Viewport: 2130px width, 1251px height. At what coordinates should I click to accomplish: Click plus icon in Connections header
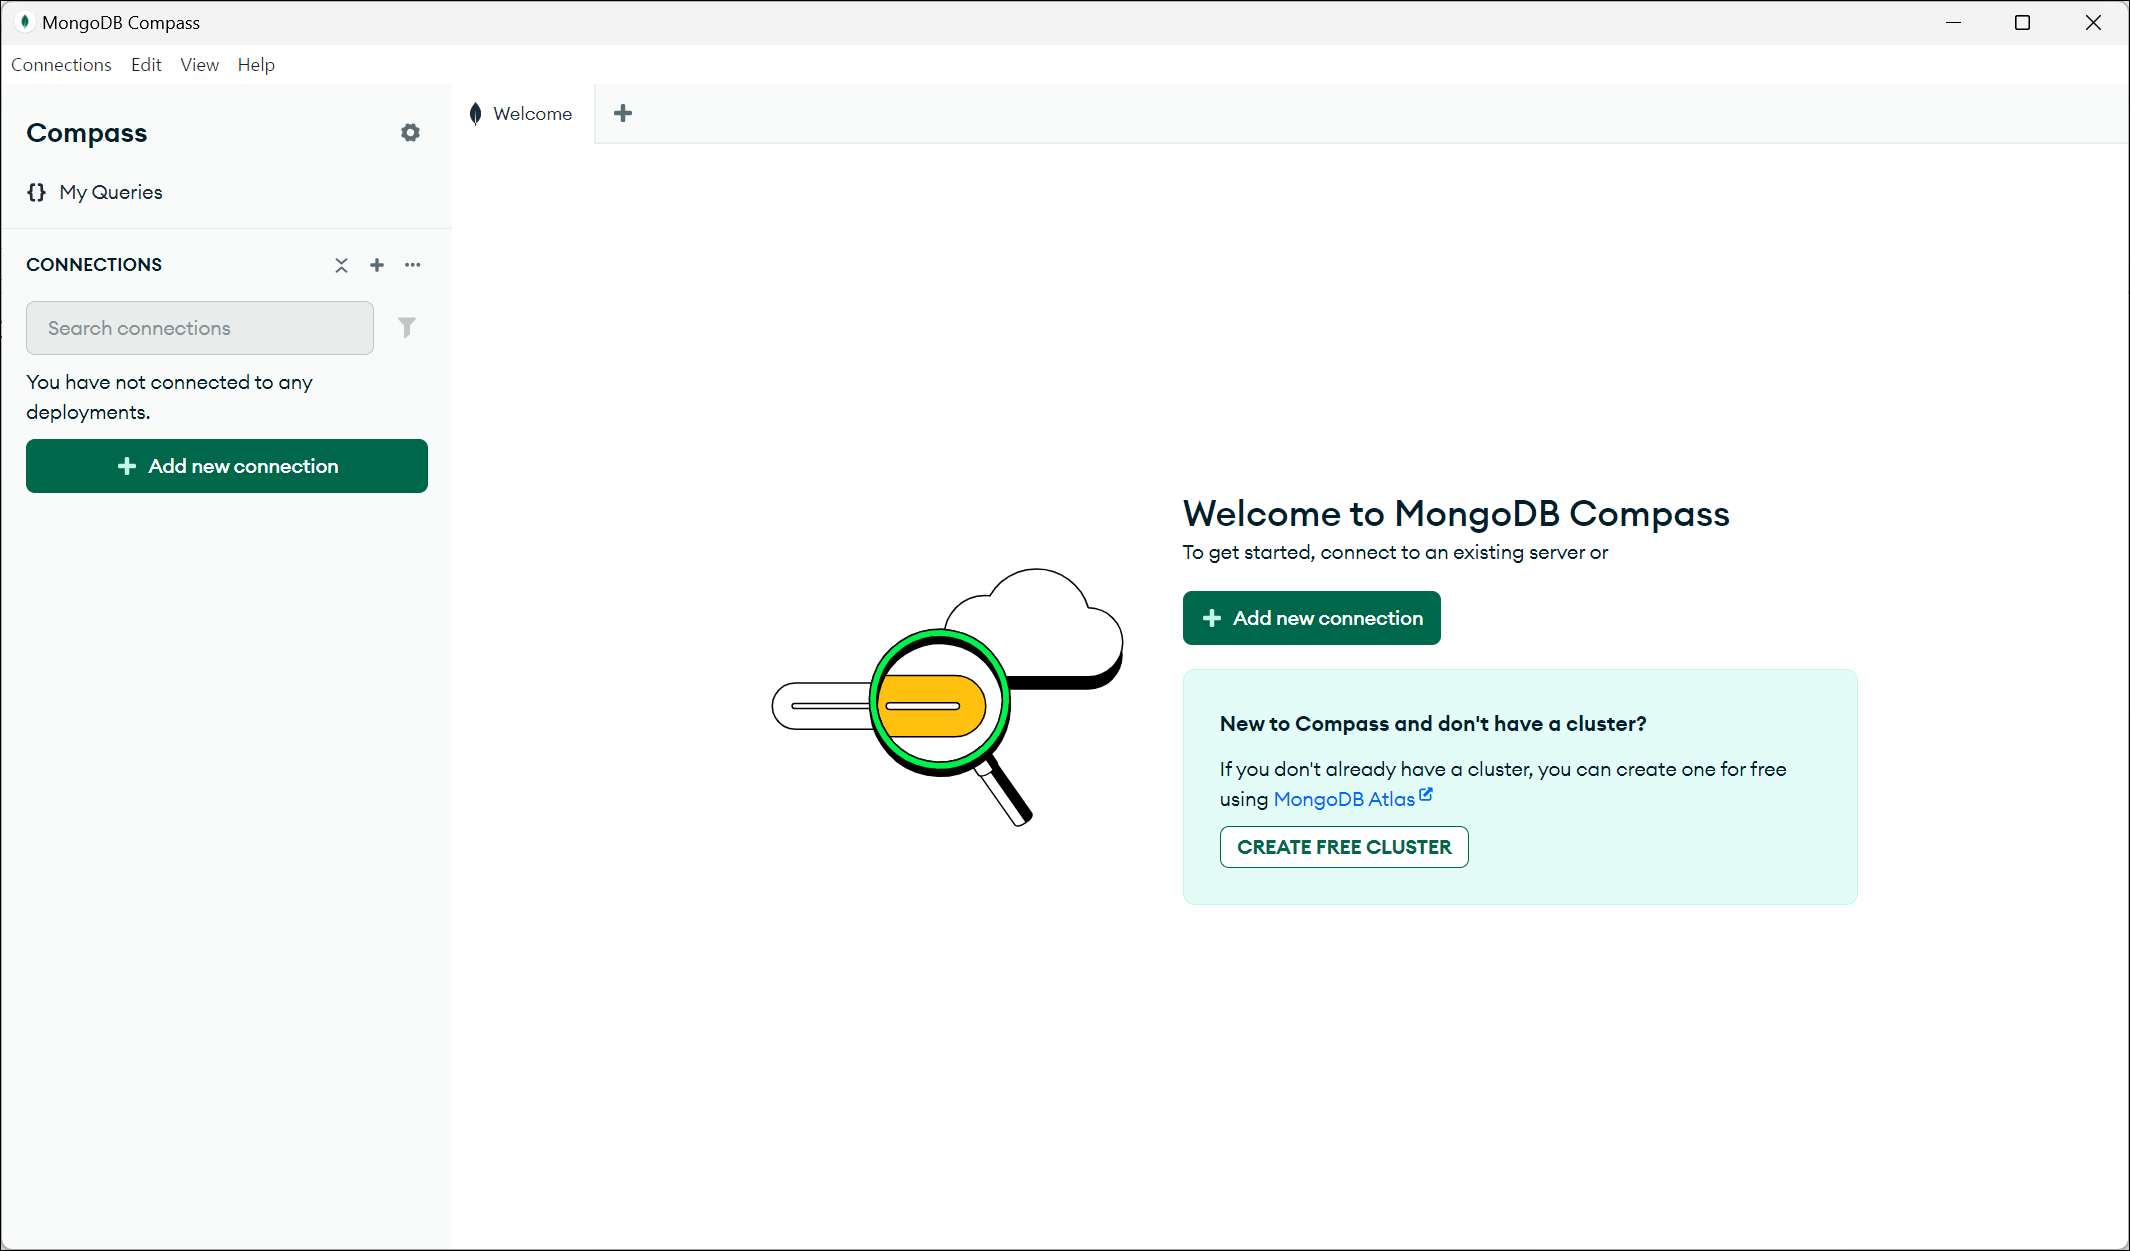pyautogui.click(x=377, y=265)
